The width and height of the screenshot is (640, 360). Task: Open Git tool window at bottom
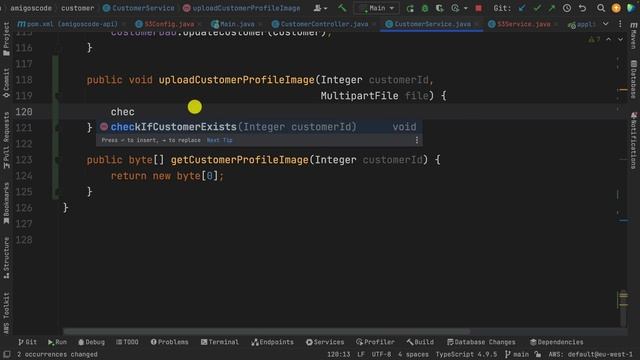click(27, 342)
